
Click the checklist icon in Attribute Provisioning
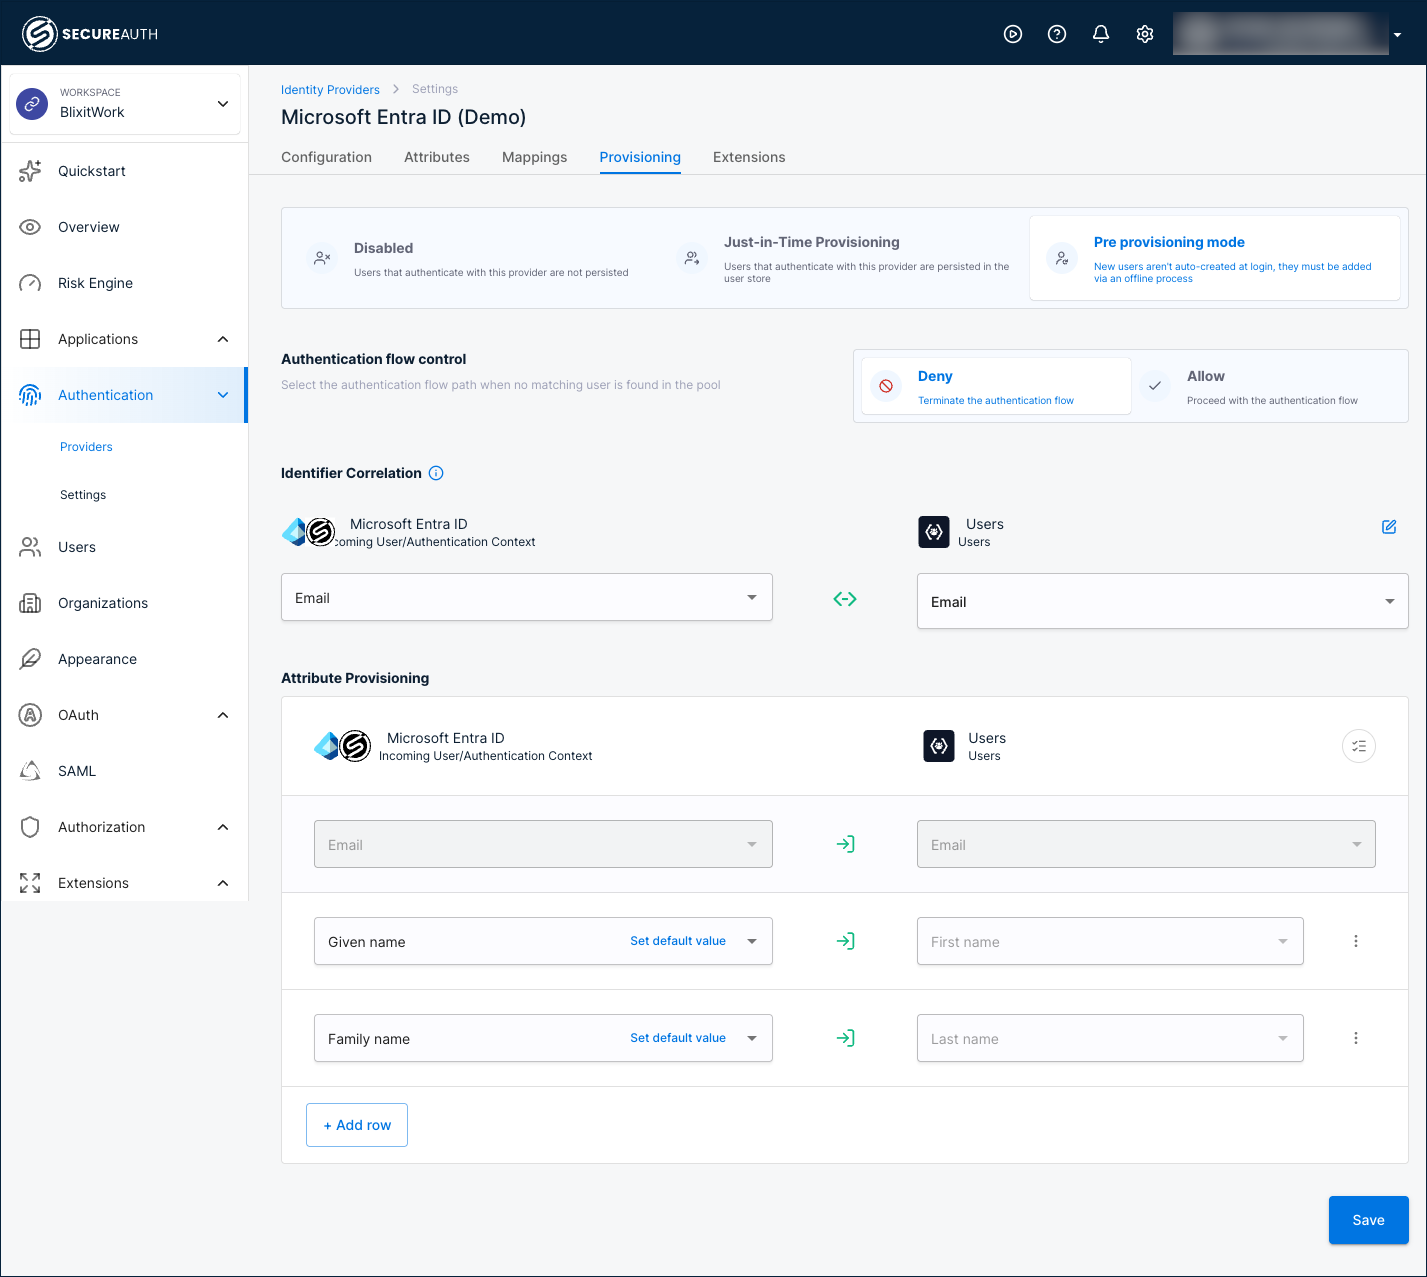pyautogui.click(x=1359, y=746)
